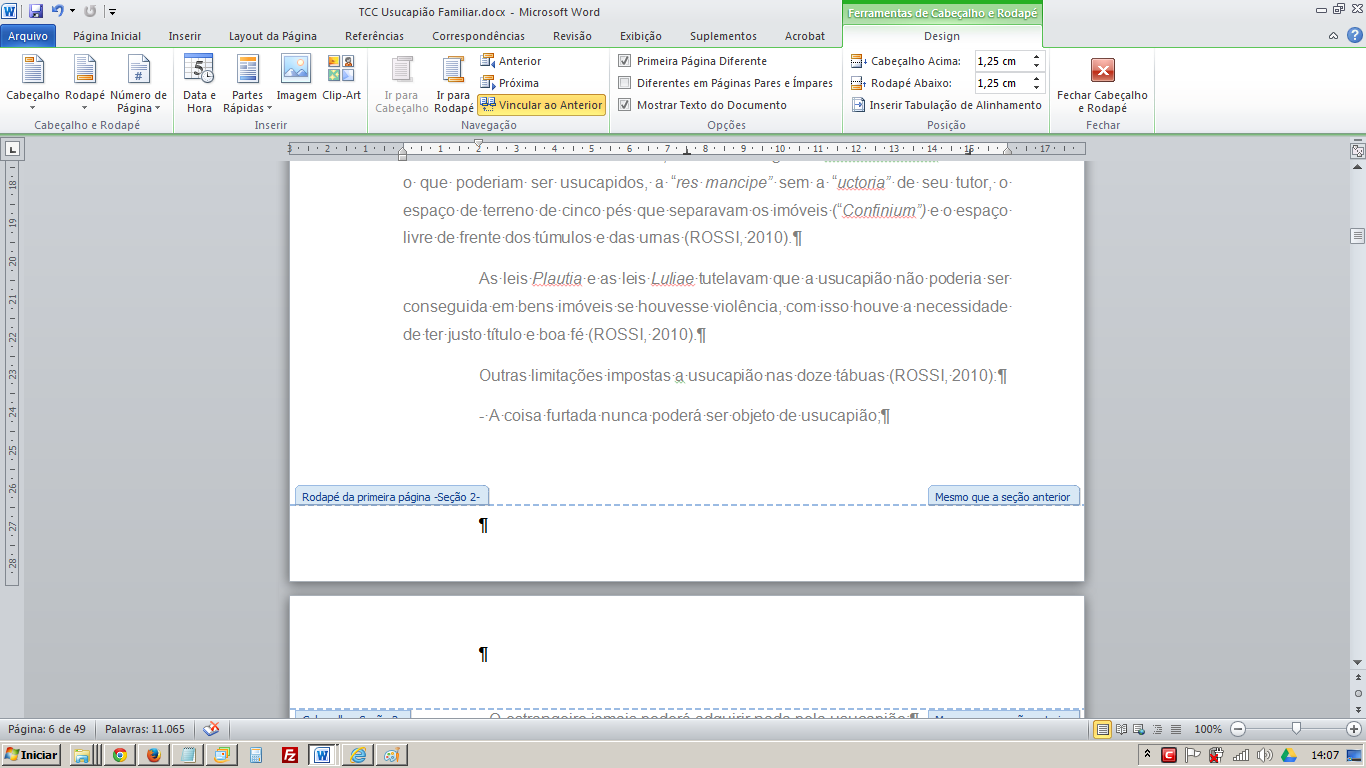Click the tab selector at ruler corner
The width and height of the screenshot is (1366, 768).
(x=12, y=149)
